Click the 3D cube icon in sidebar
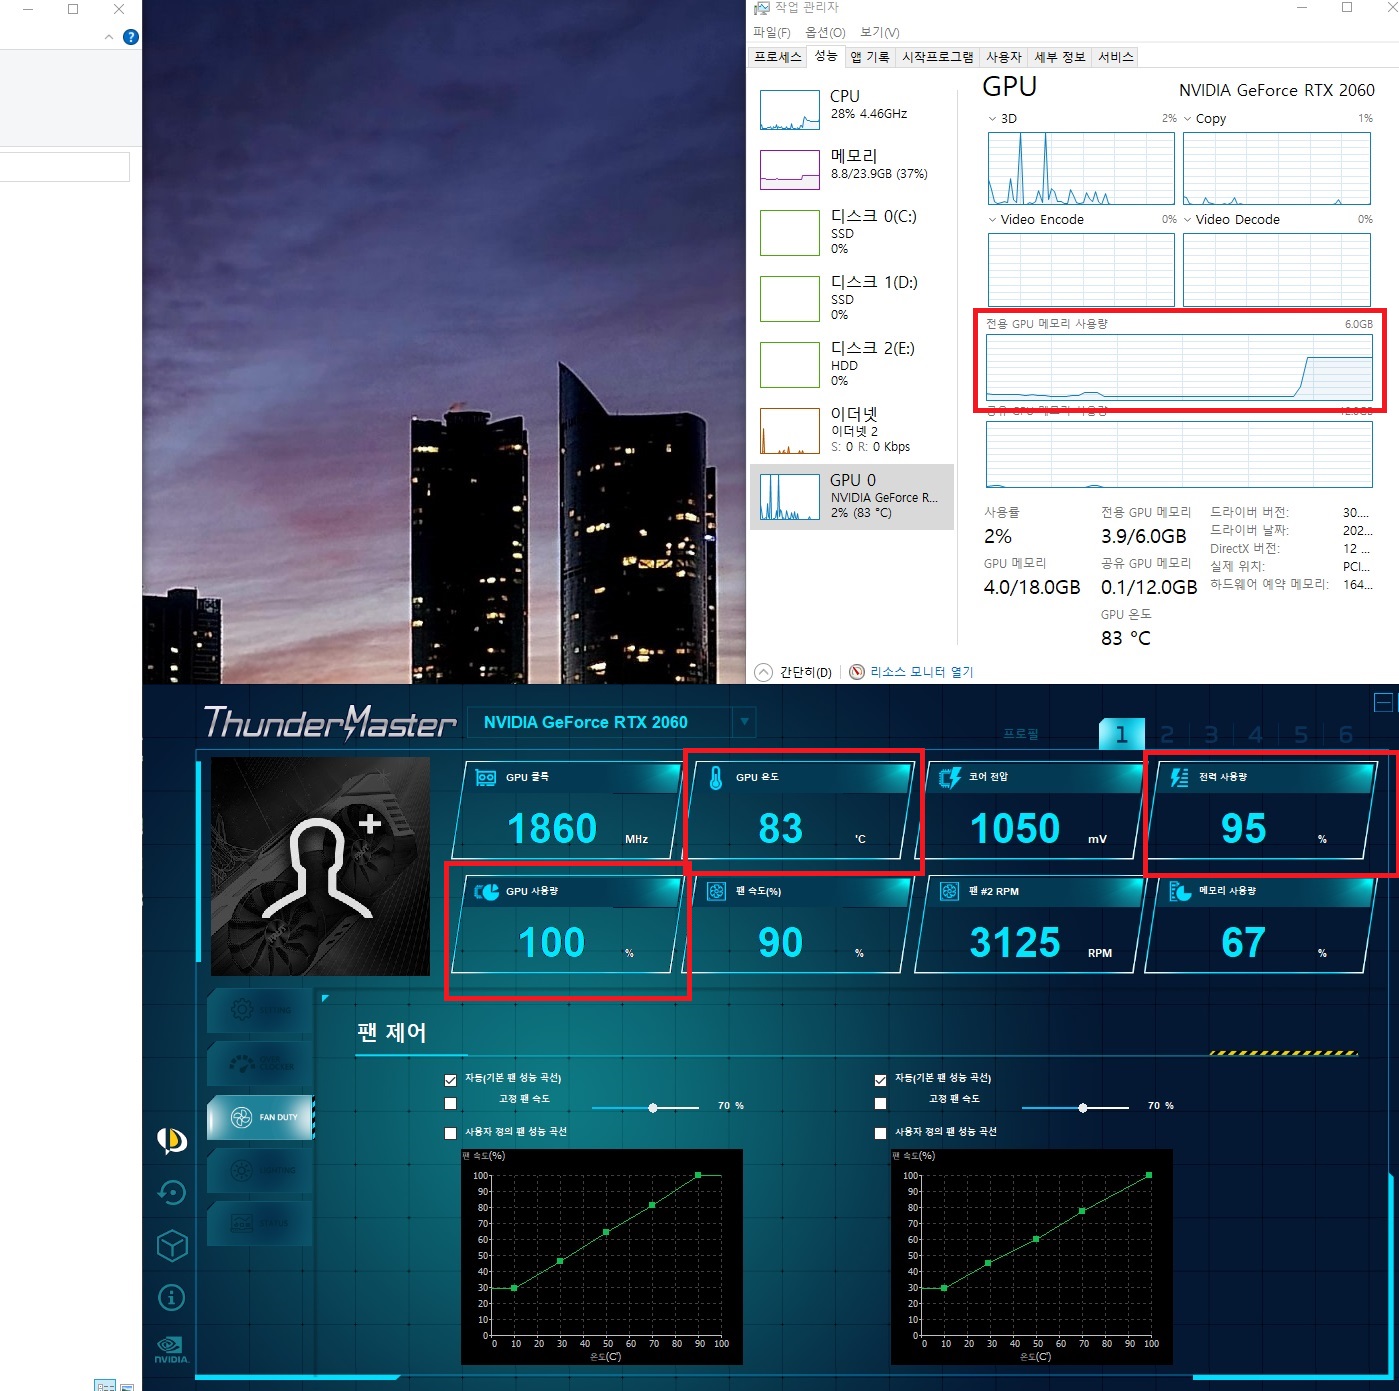Screen dimensions: 1399x1391 coord(172,1245)
